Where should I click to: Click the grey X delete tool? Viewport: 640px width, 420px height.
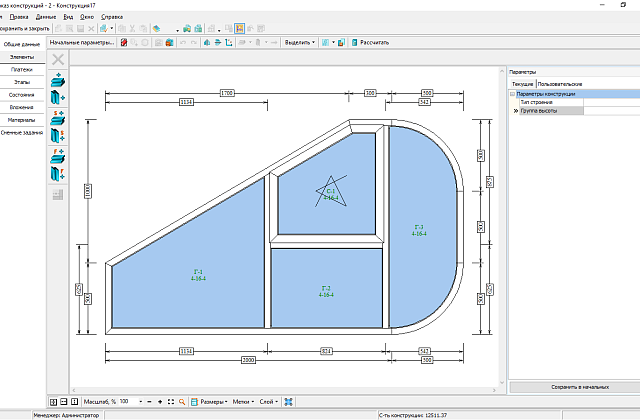click(58, 59)
